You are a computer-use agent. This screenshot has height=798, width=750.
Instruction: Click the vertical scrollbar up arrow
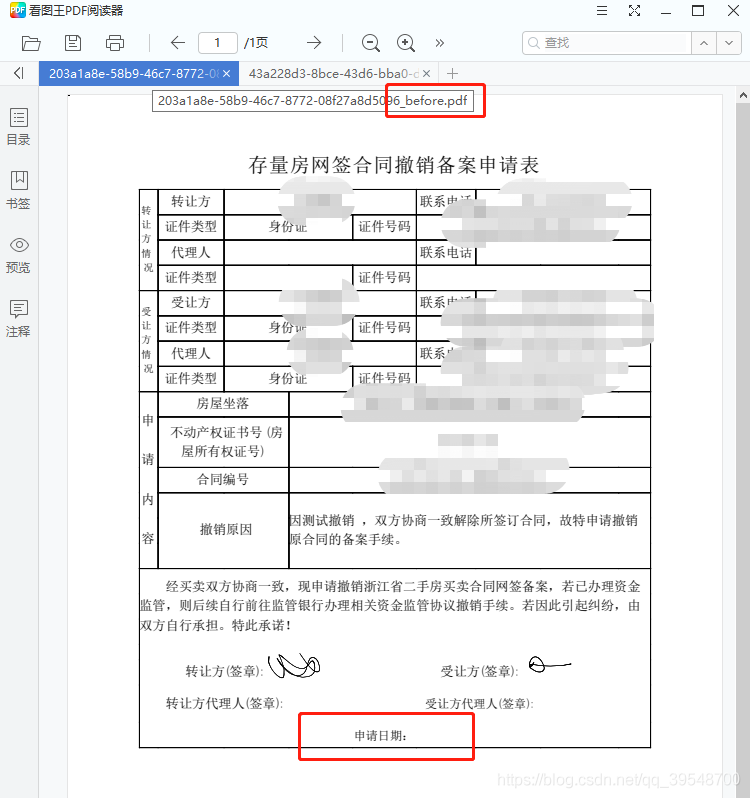click(x=743, y=95)
